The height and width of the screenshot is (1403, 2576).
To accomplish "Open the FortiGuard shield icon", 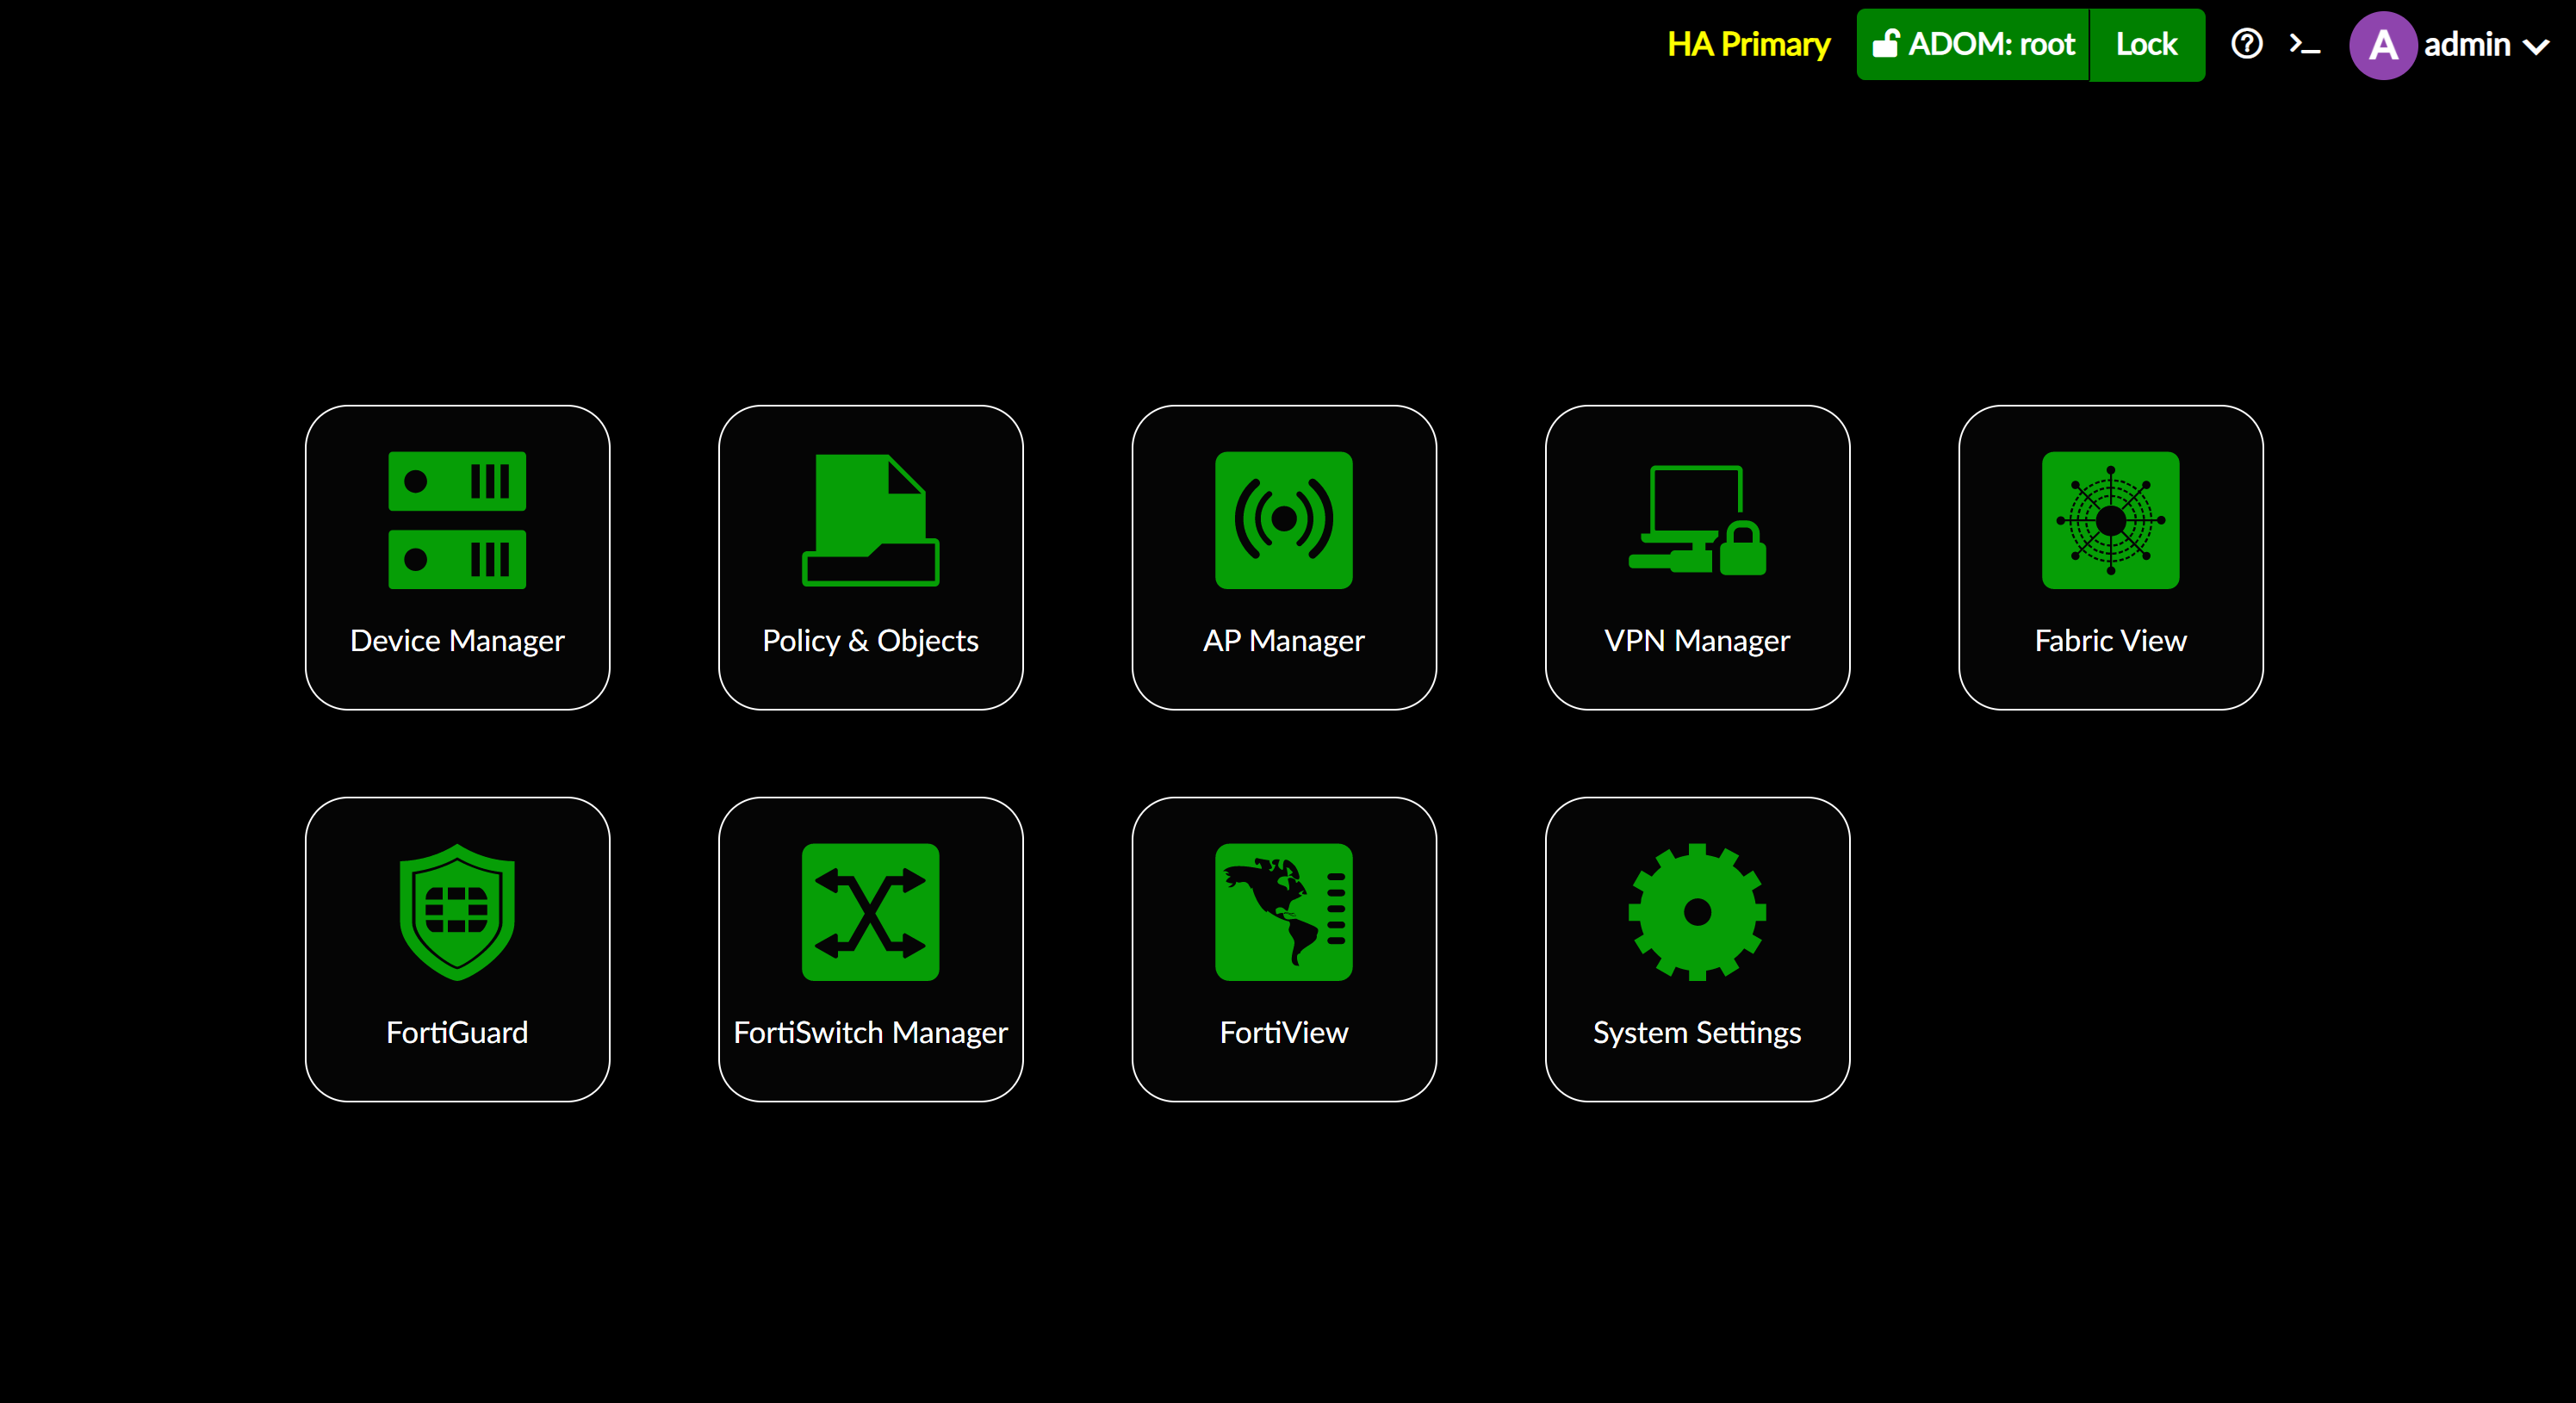I will (x=457, y=912).
